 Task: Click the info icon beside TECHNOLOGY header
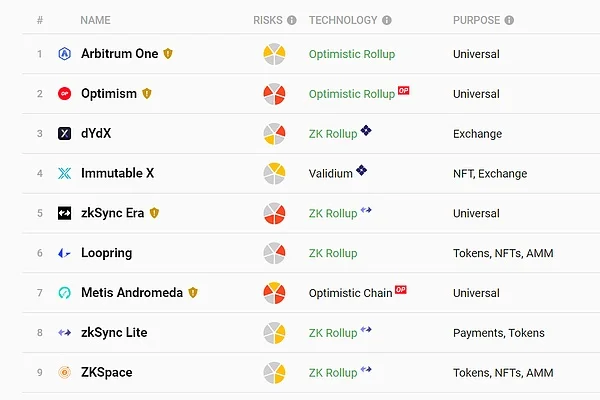tap(387, 20)
